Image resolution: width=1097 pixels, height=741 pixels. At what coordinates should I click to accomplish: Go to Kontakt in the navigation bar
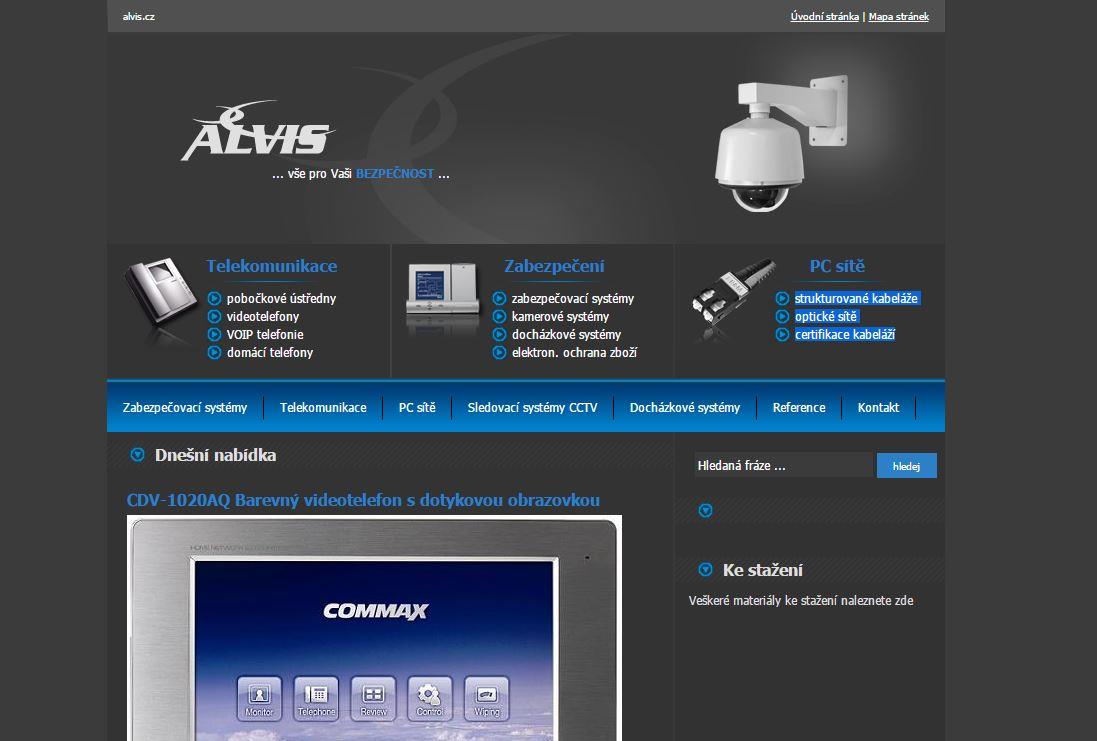pos(878,408)
